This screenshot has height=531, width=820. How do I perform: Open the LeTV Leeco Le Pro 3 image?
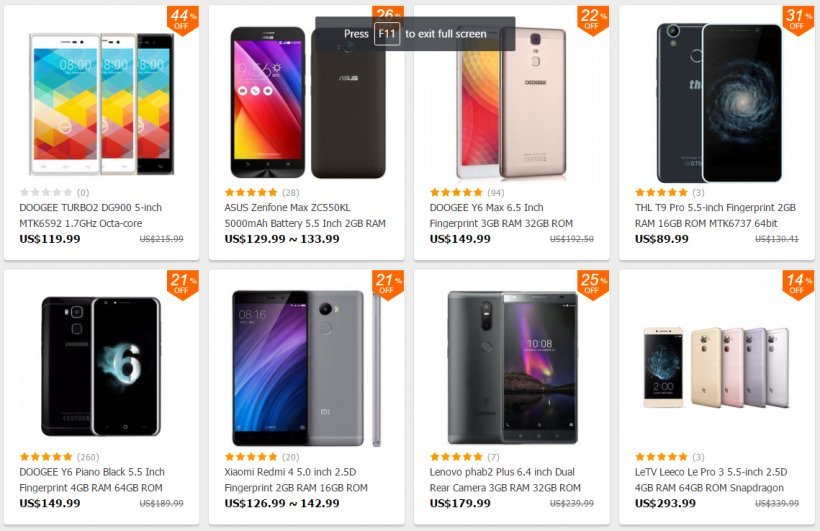tap(716, 367)
